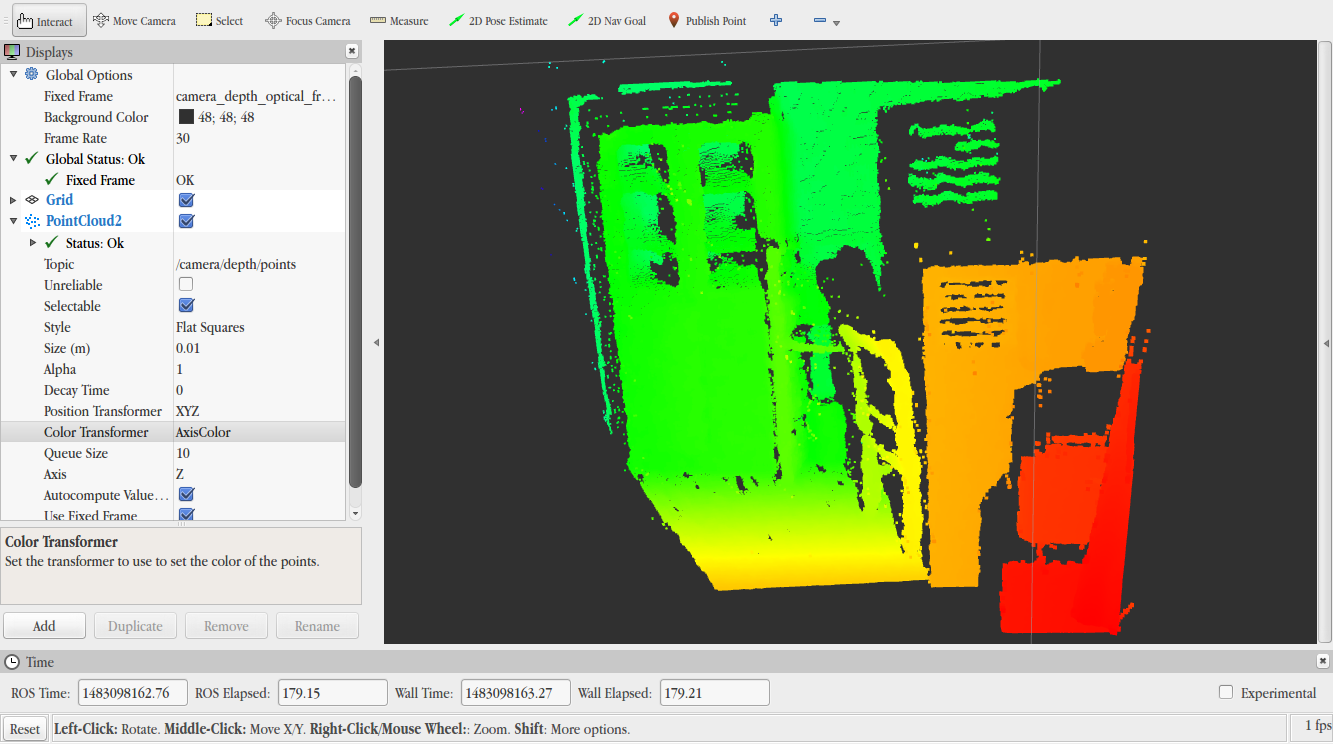Enable the Unreliable checkbox
Screen dimensions: 1333x744
(186, 285)
